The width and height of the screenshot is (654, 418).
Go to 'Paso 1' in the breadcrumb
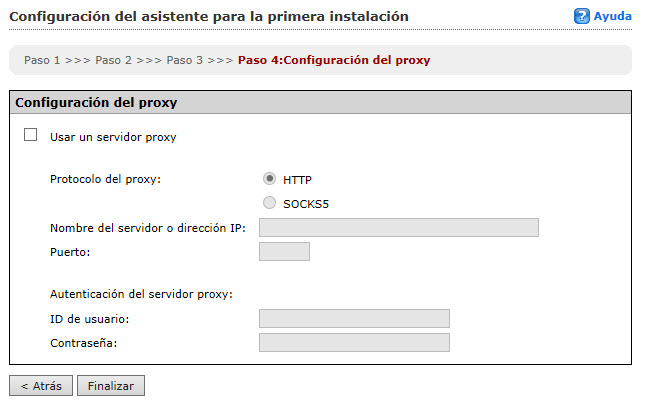[x=43, y=60]
